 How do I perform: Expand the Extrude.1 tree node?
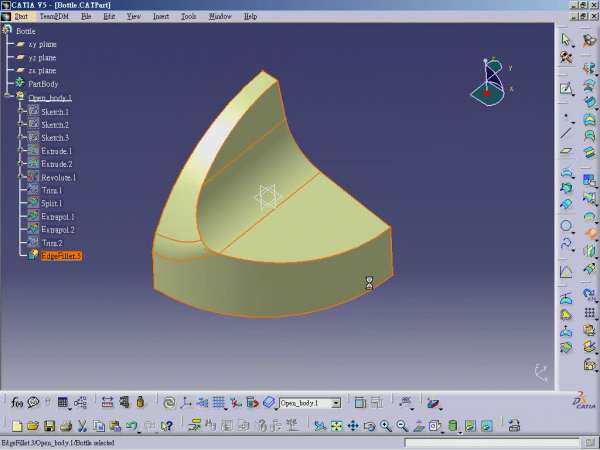21,150
